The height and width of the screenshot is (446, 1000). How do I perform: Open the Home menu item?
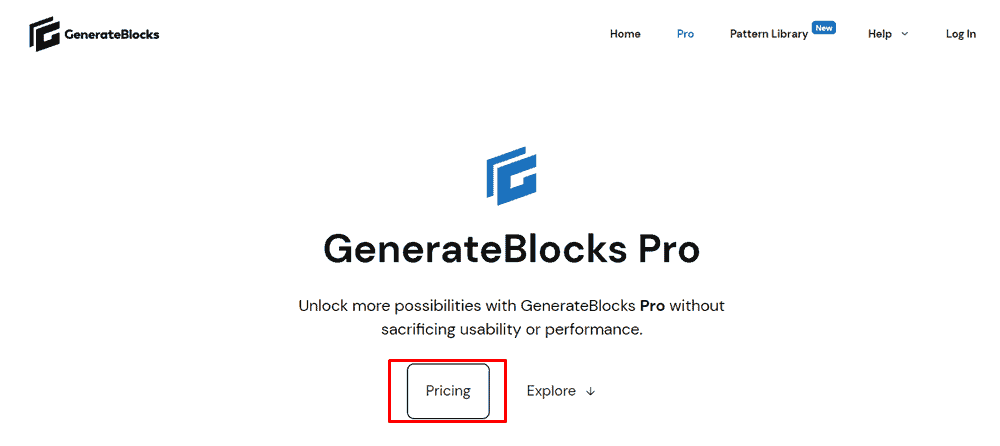tap(625, 34)
